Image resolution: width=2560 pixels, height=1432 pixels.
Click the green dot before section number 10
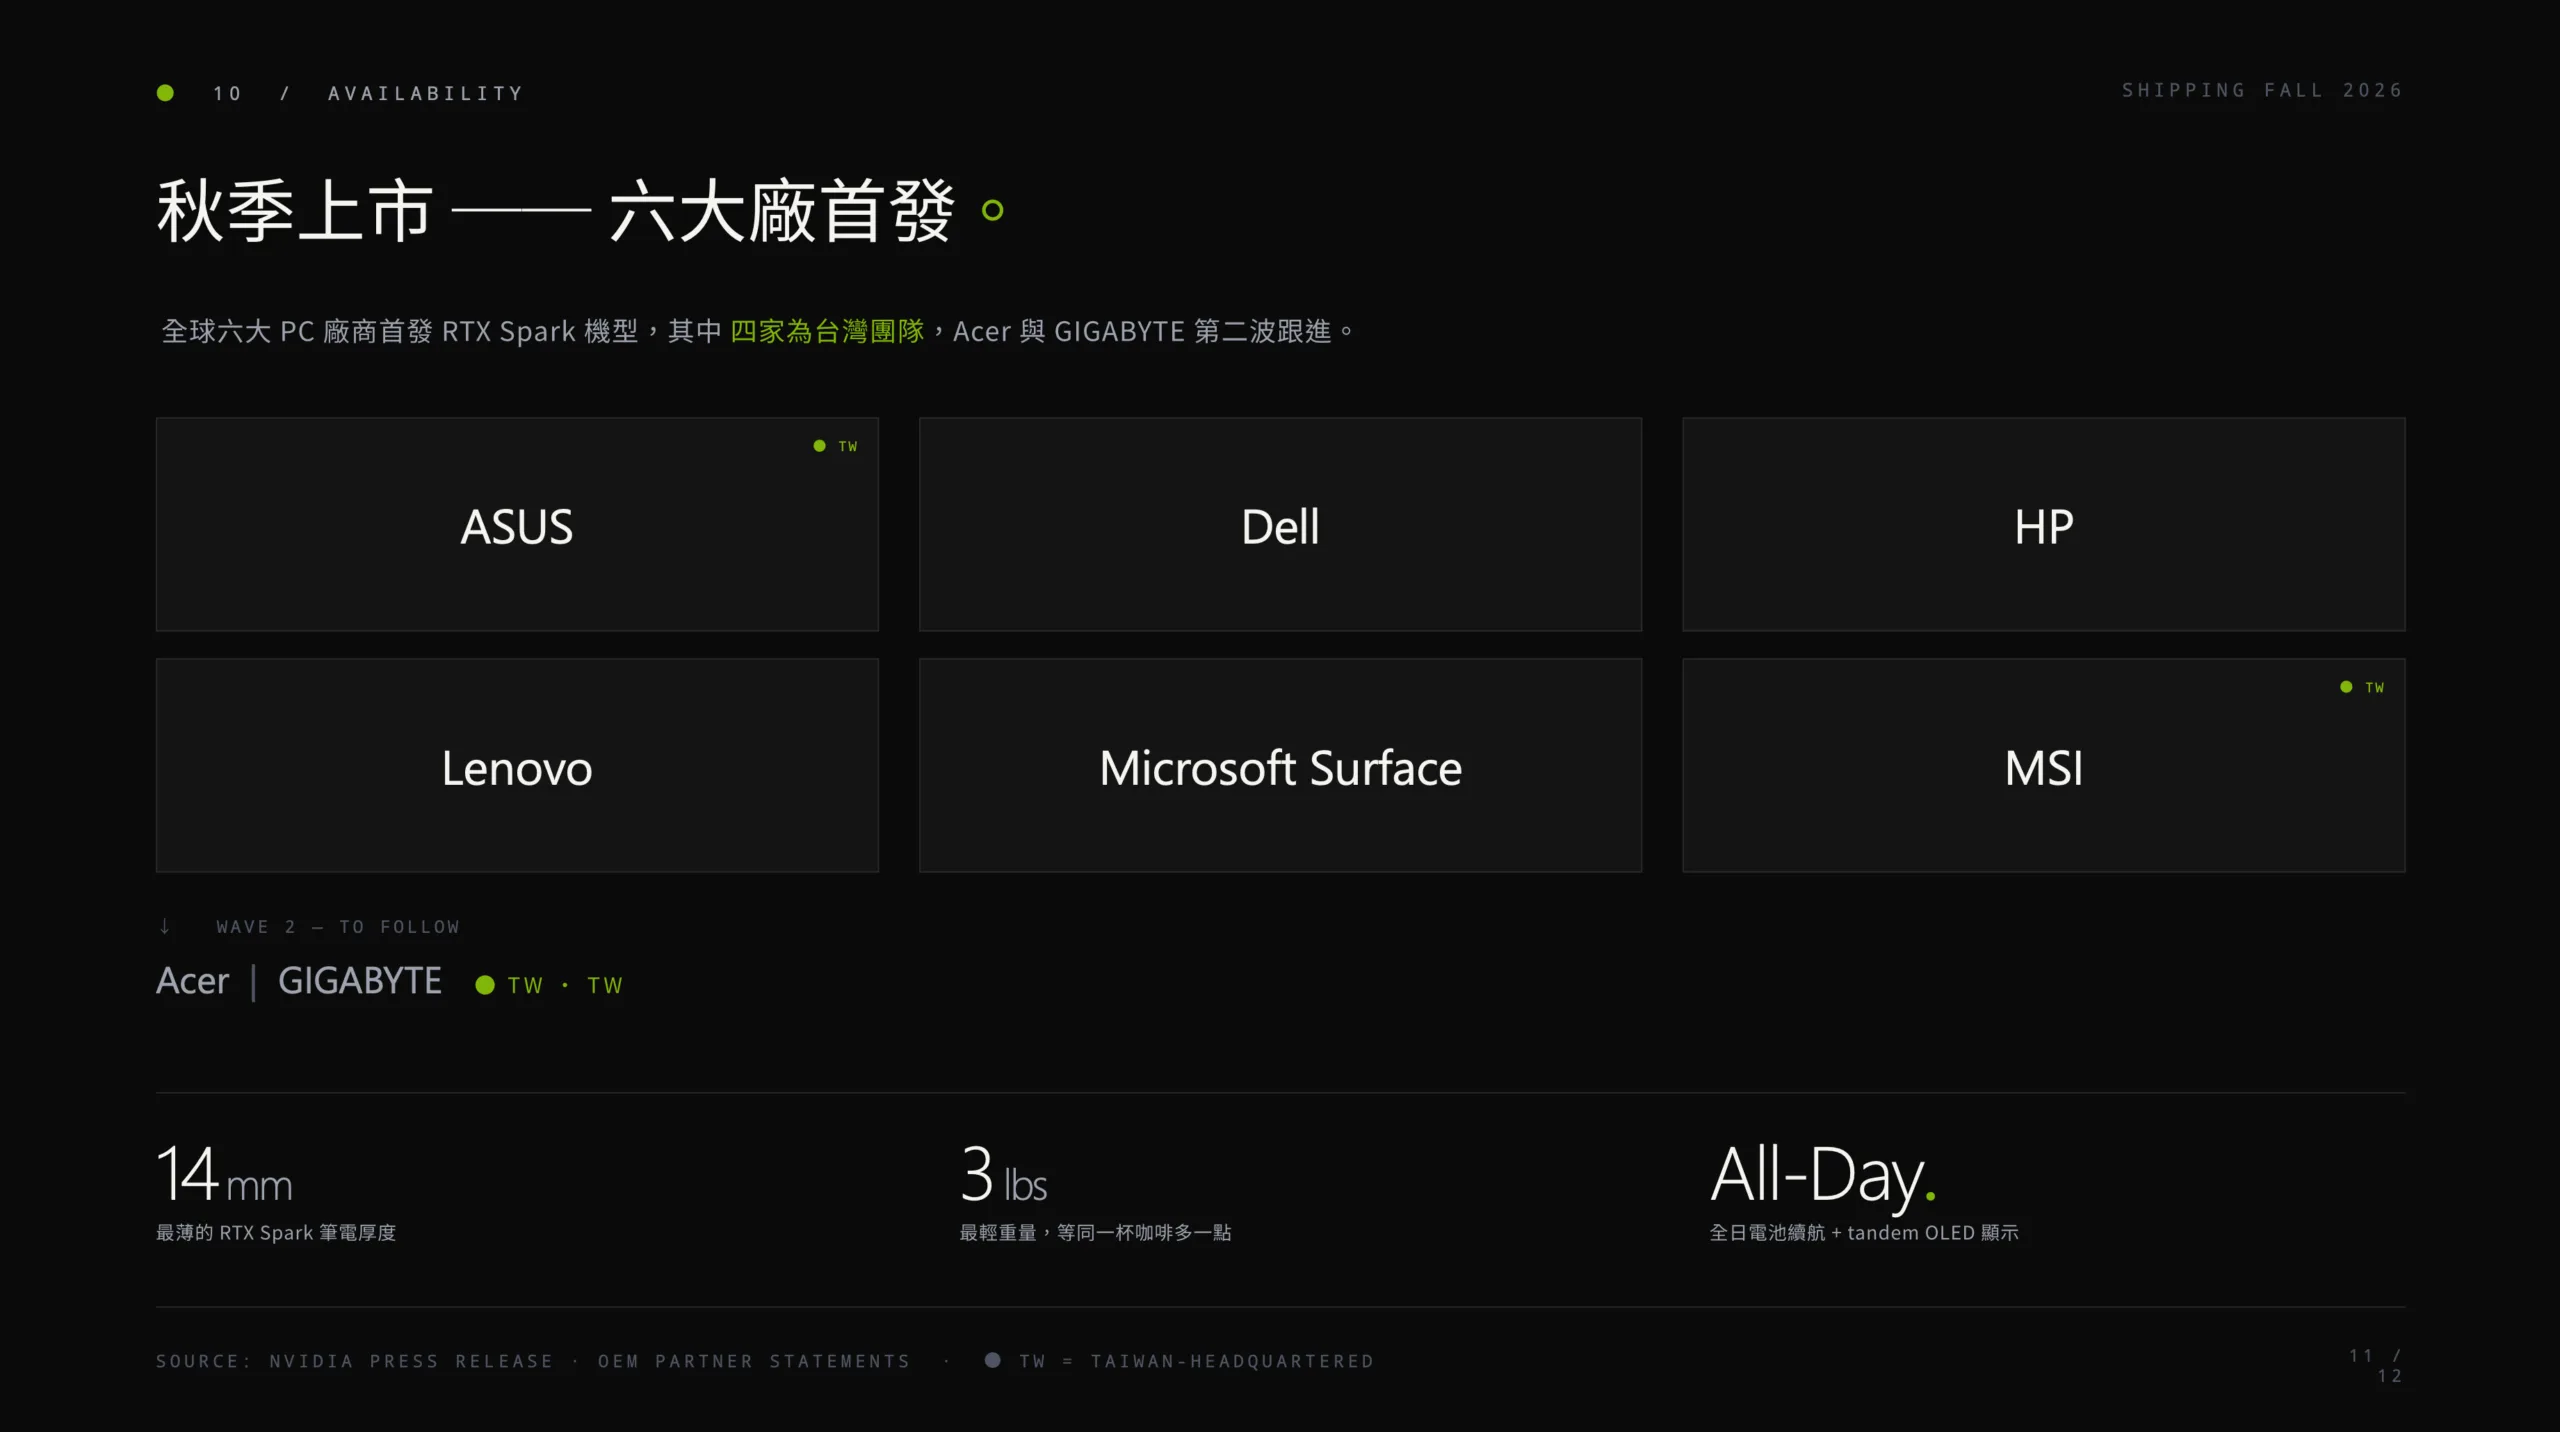coord(166,93)
